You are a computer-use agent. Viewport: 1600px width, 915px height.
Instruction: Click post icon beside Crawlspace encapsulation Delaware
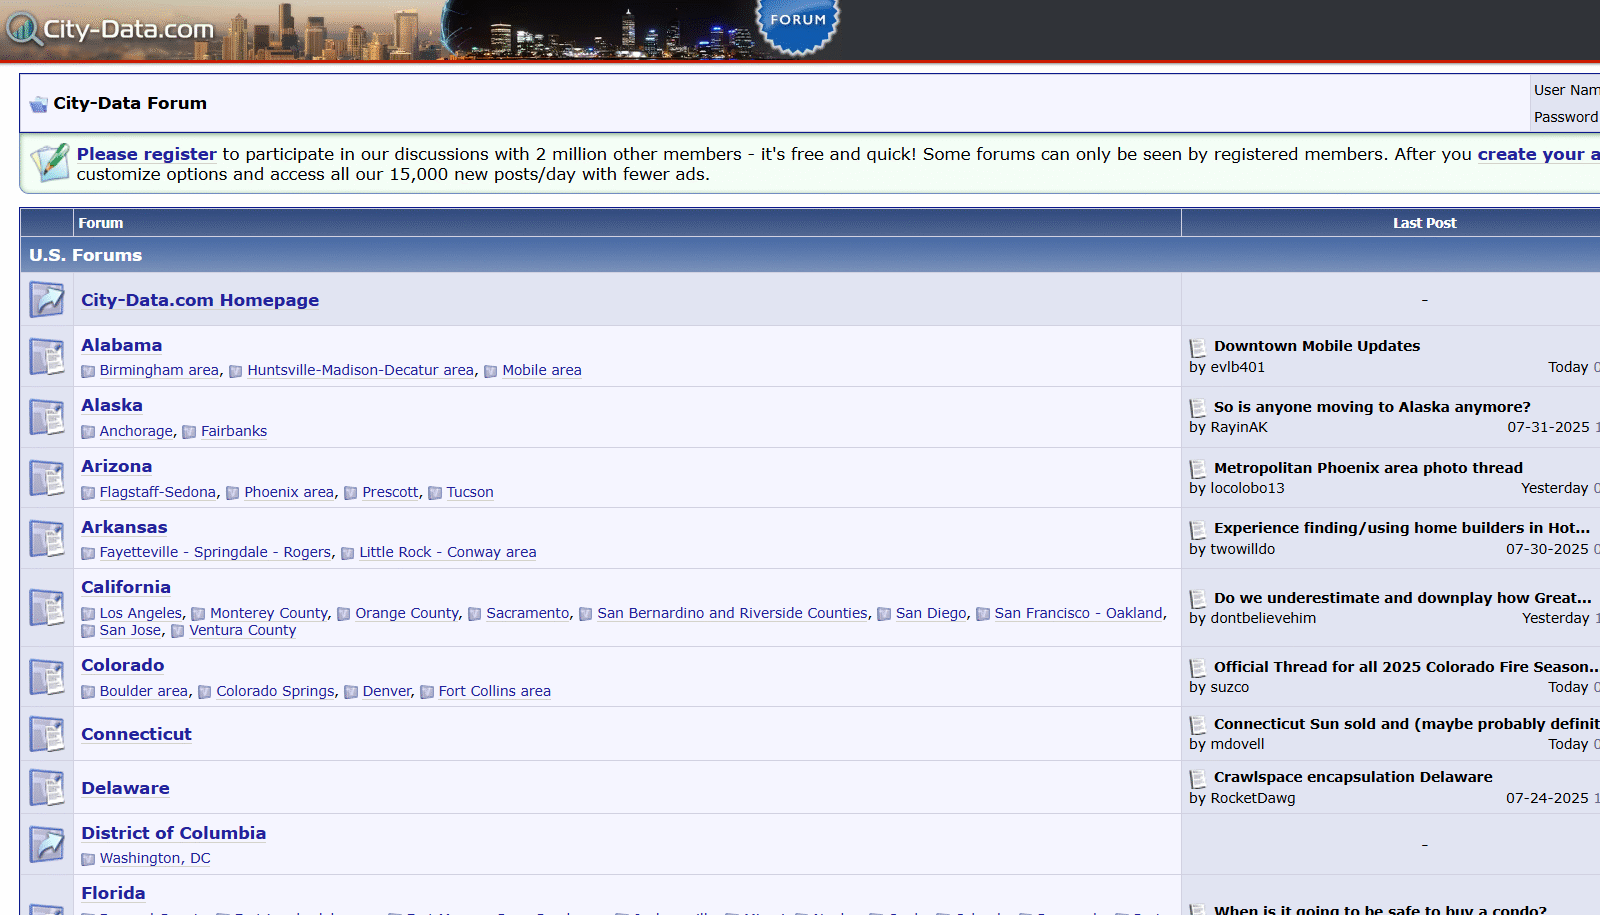coord(1198,779)
